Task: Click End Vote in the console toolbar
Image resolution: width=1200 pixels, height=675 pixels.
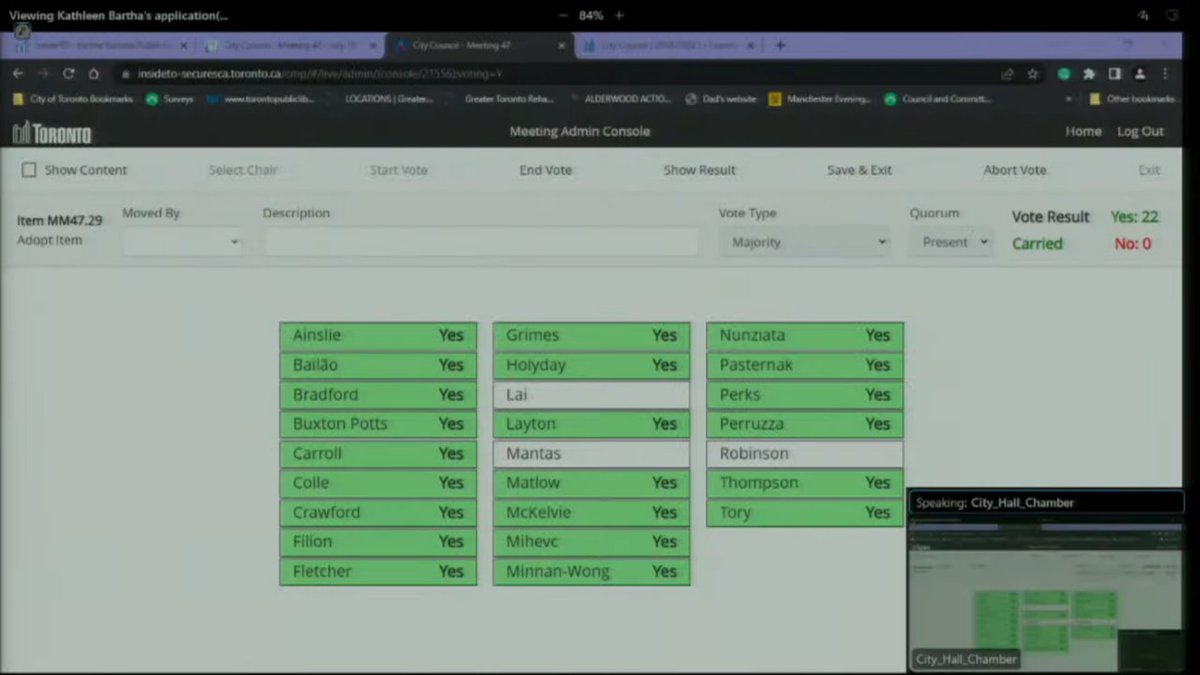Action: [545, 170]
